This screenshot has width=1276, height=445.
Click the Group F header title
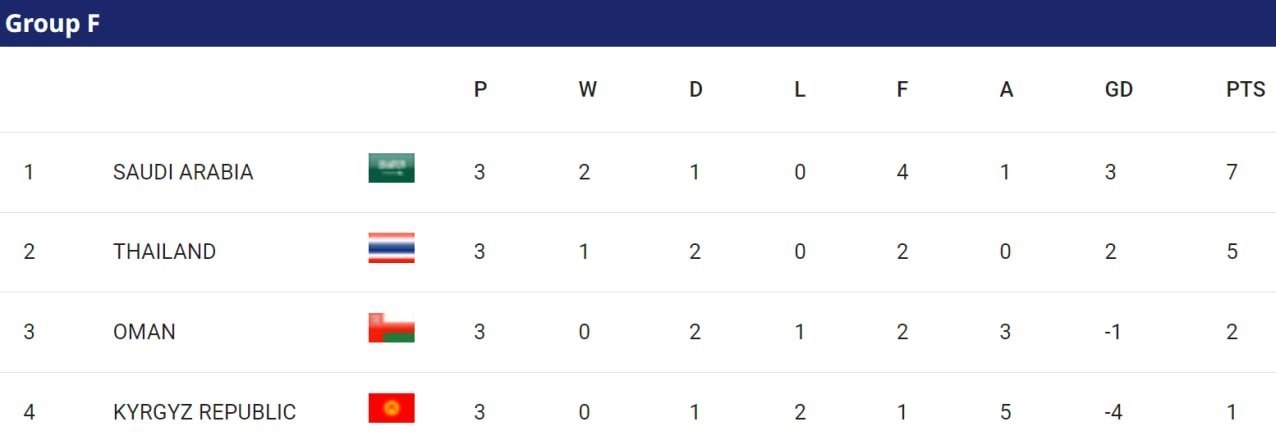tap(53, 24)
